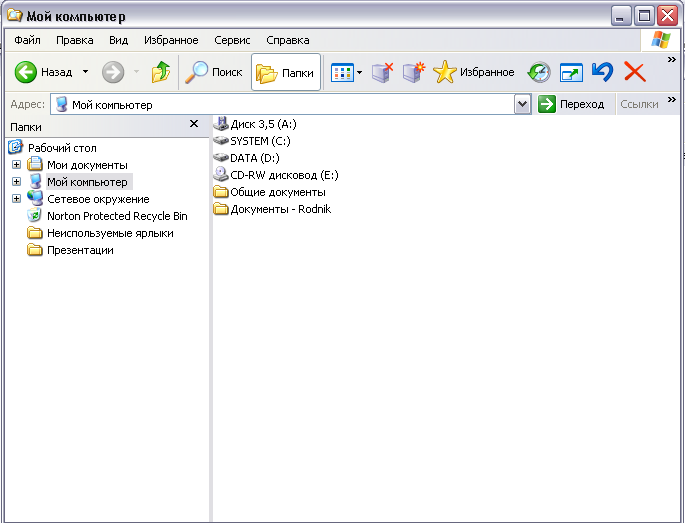Open the Правка menu

pyautogui.click(x=75, y=40)
